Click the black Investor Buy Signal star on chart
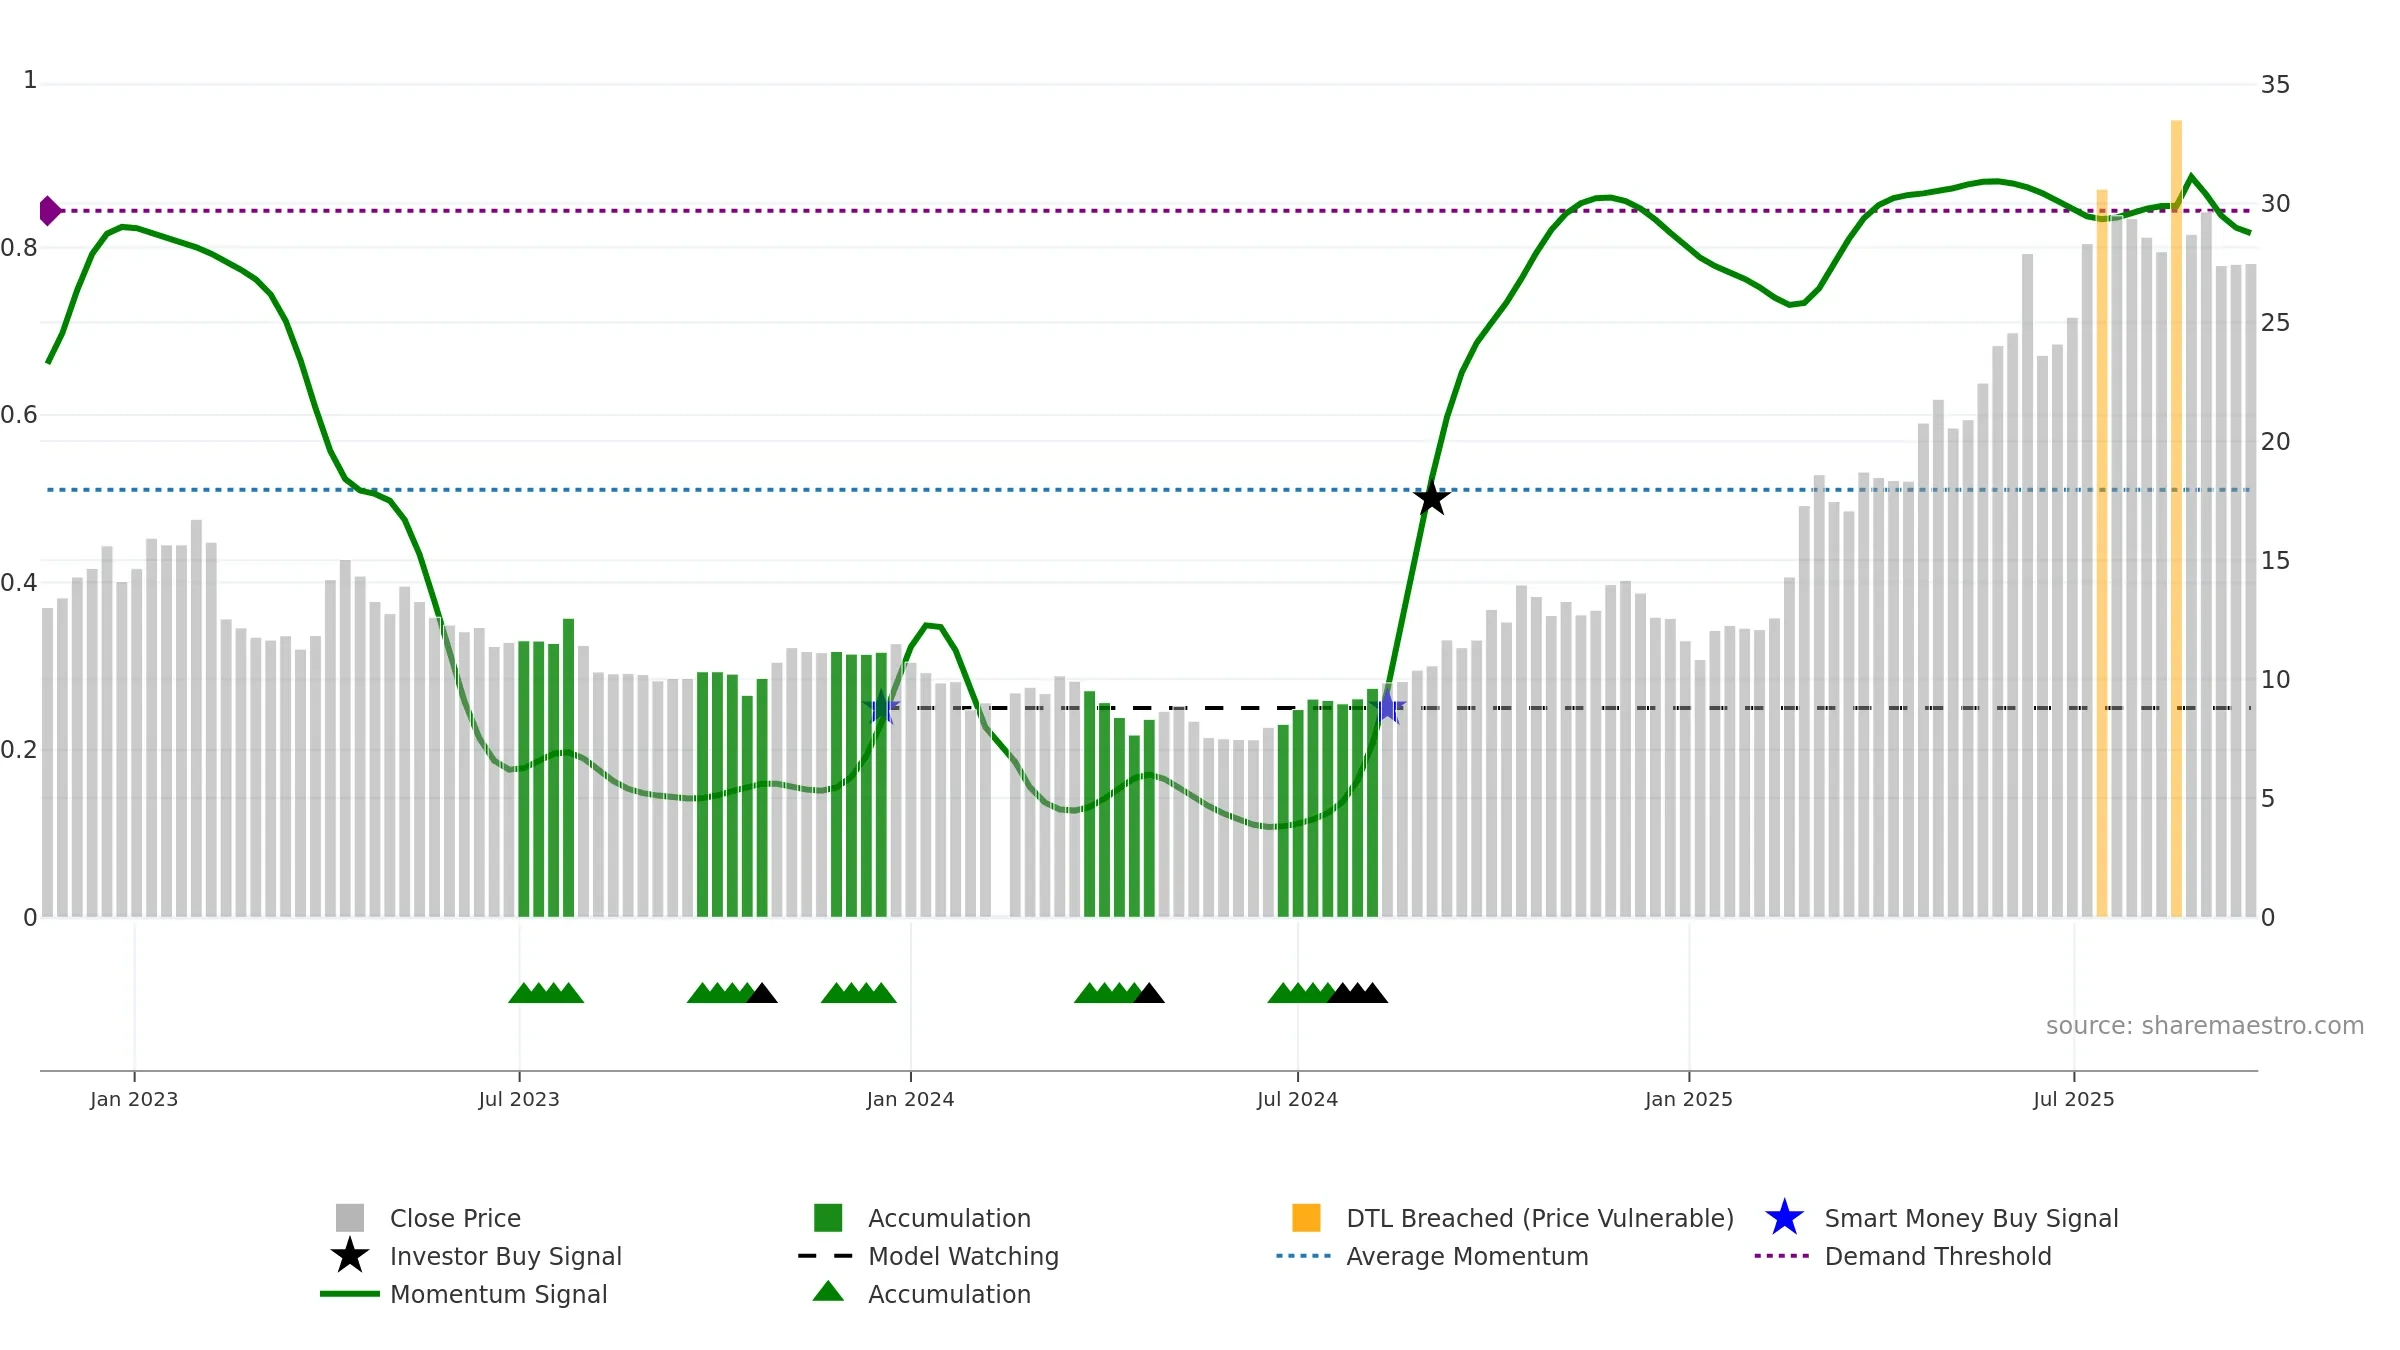 coord(1432,498)
